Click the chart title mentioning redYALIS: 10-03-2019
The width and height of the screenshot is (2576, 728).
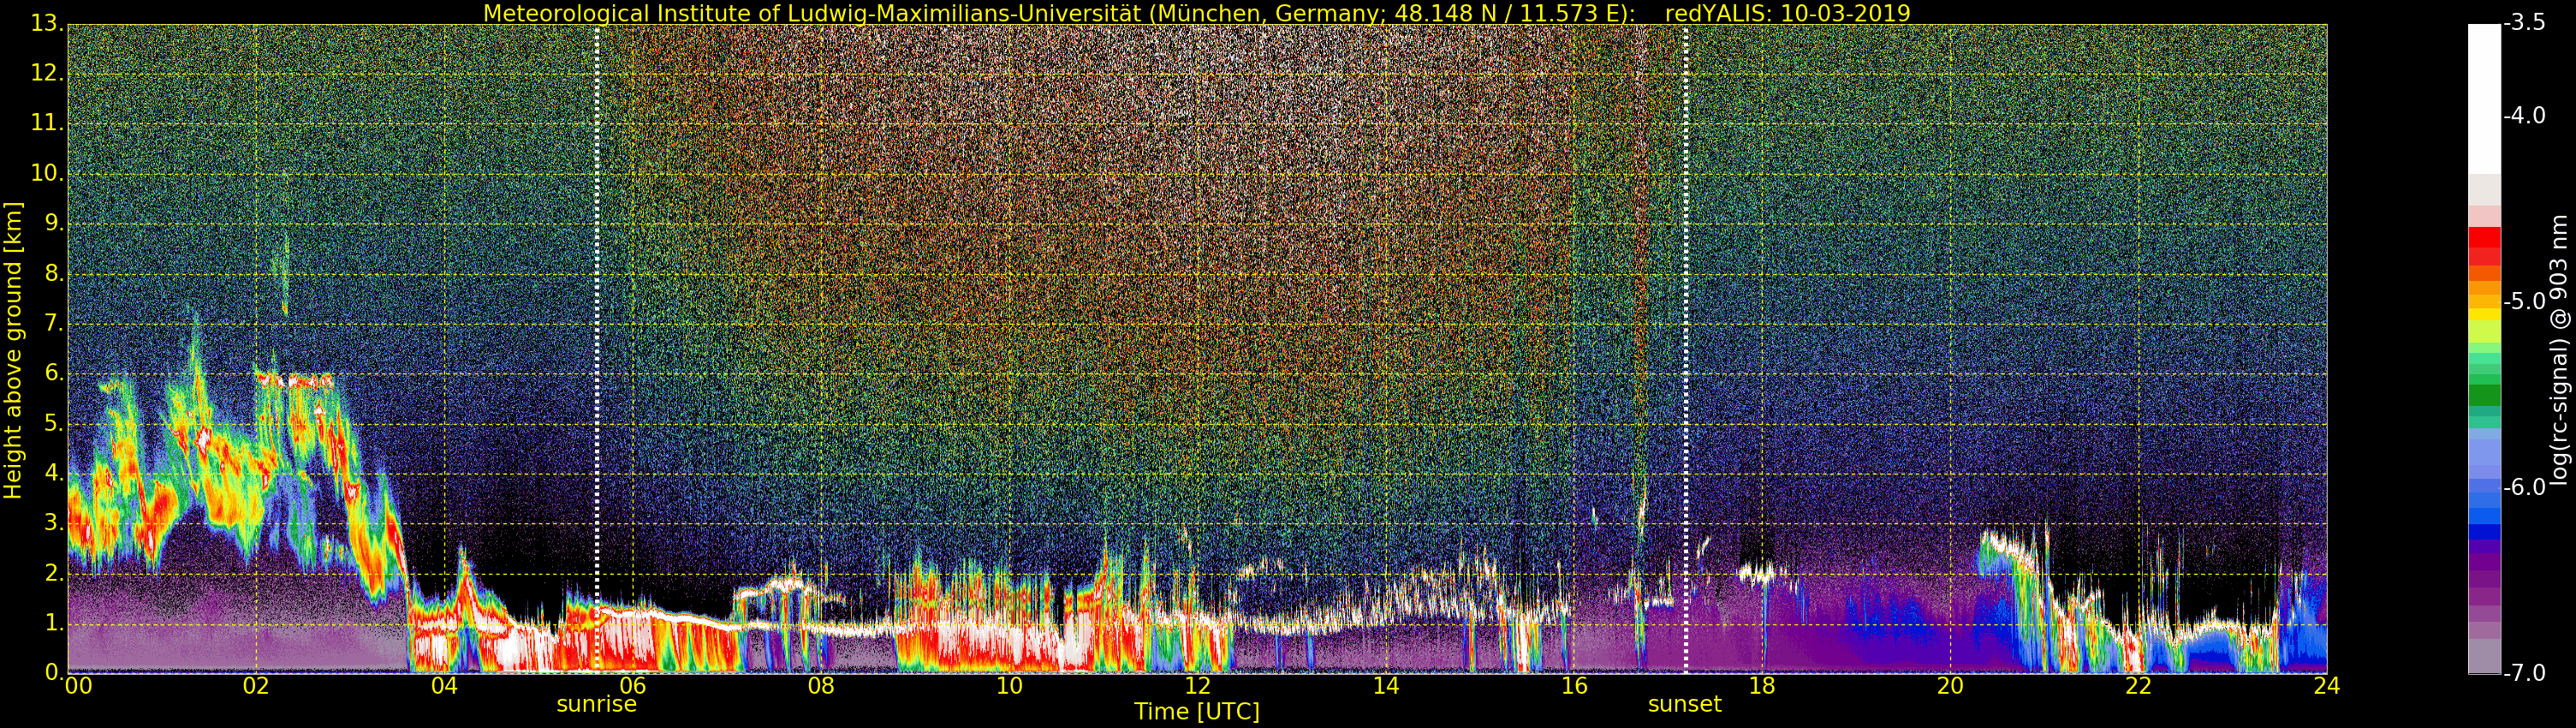[1196, 13]
